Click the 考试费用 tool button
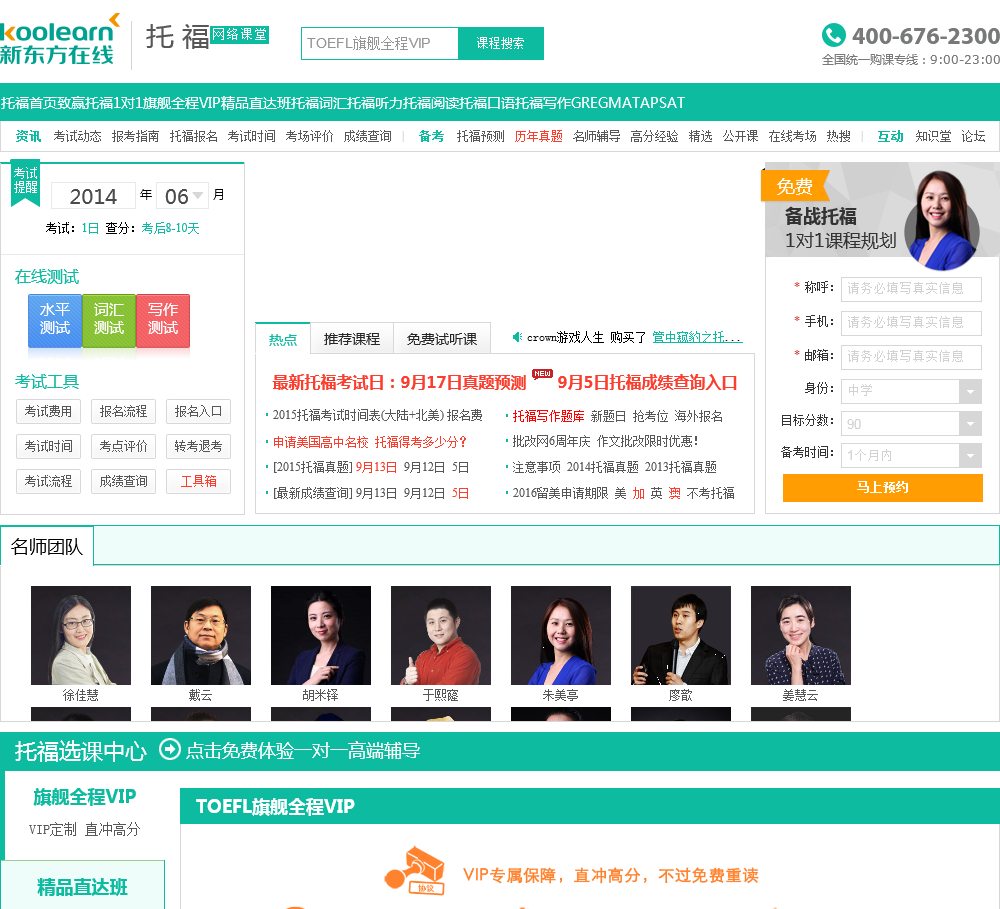1000x909 pixels. pyautogui.click(x=48, y=411)
